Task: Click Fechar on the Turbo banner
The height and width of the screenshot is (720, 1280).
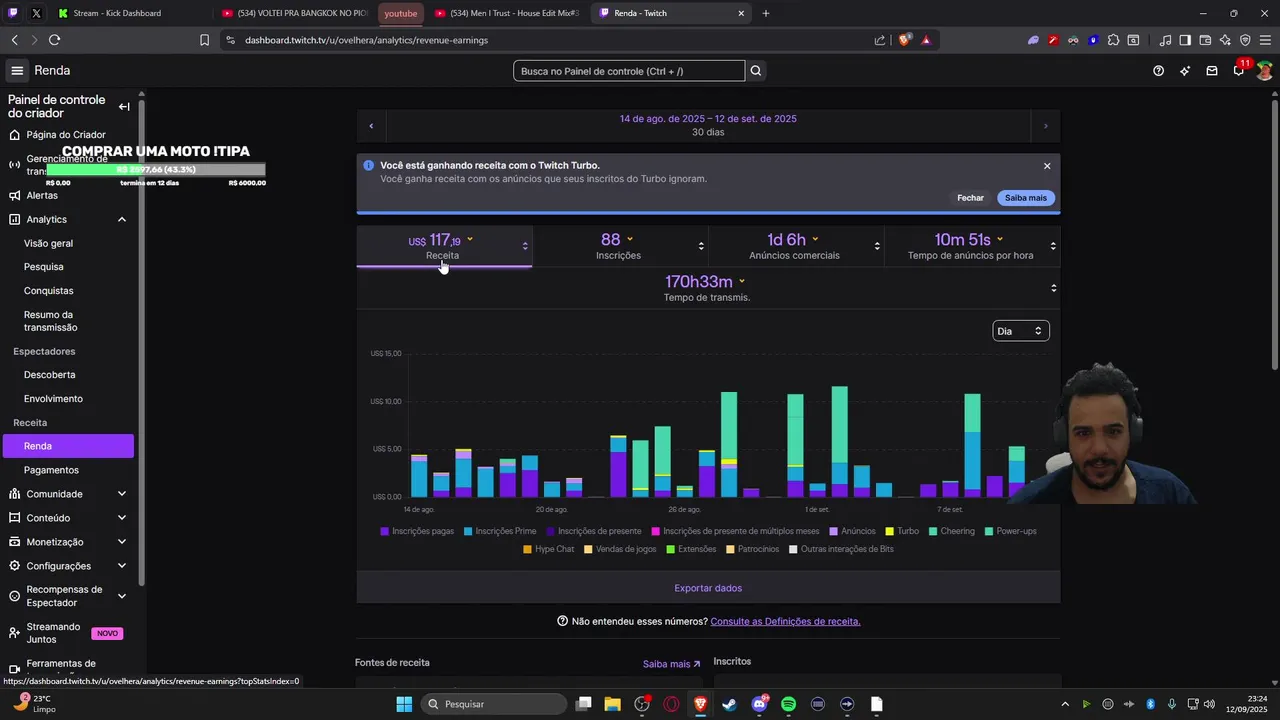Action: coord(970,198)
